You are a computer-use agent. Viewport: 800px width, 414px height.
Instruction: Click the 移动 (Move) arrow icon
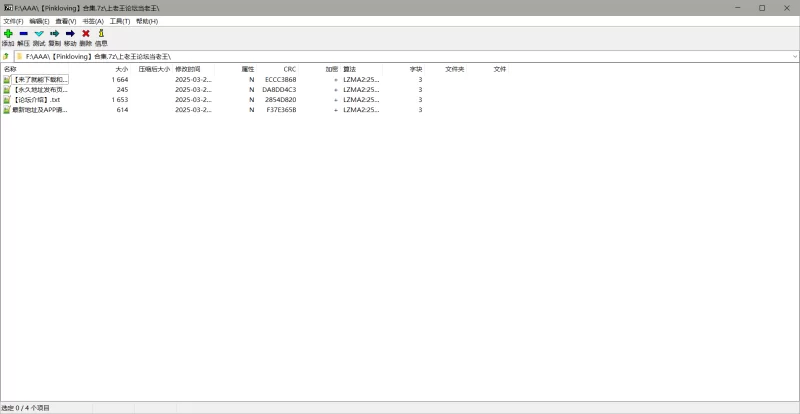70,34
